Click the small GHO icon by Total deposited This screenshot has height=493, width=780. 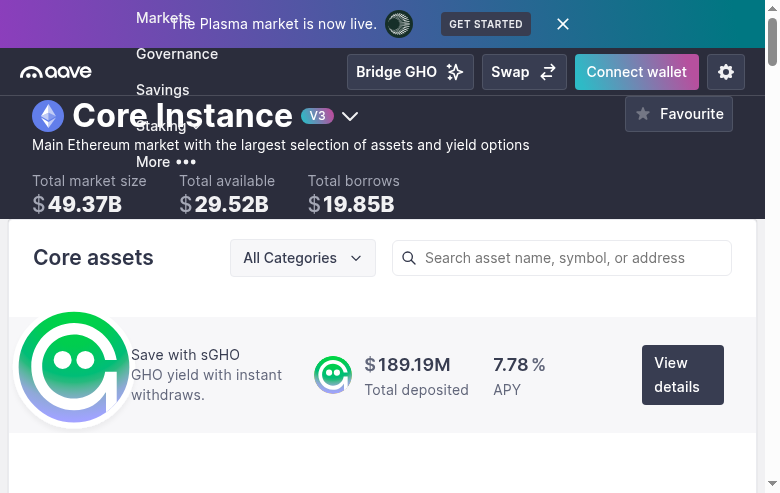pyautogui.click(x=333, y=375)
